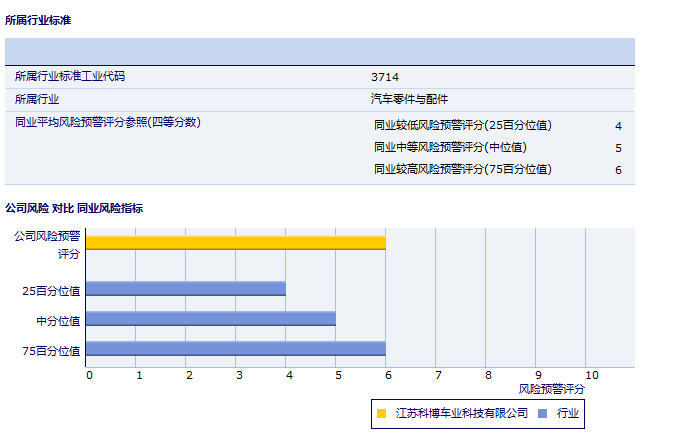Click the label 同业平均风险预警评分参照(四等分数)
Screen dimensions: 691x436
coord(108,122)
